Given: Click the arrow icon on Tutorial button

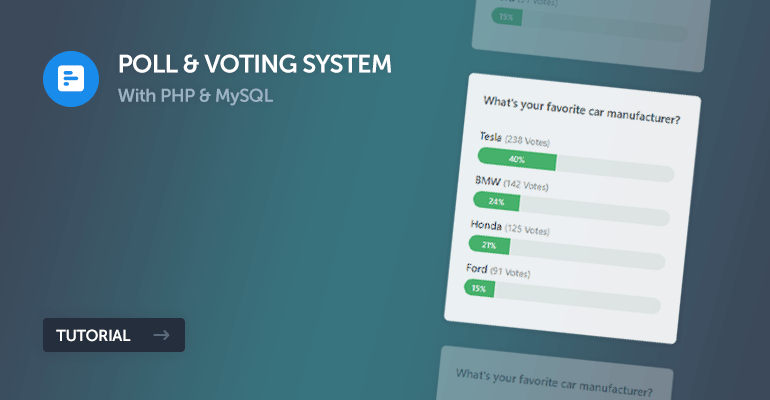Looking at the screenshot, I should [161, 335].
